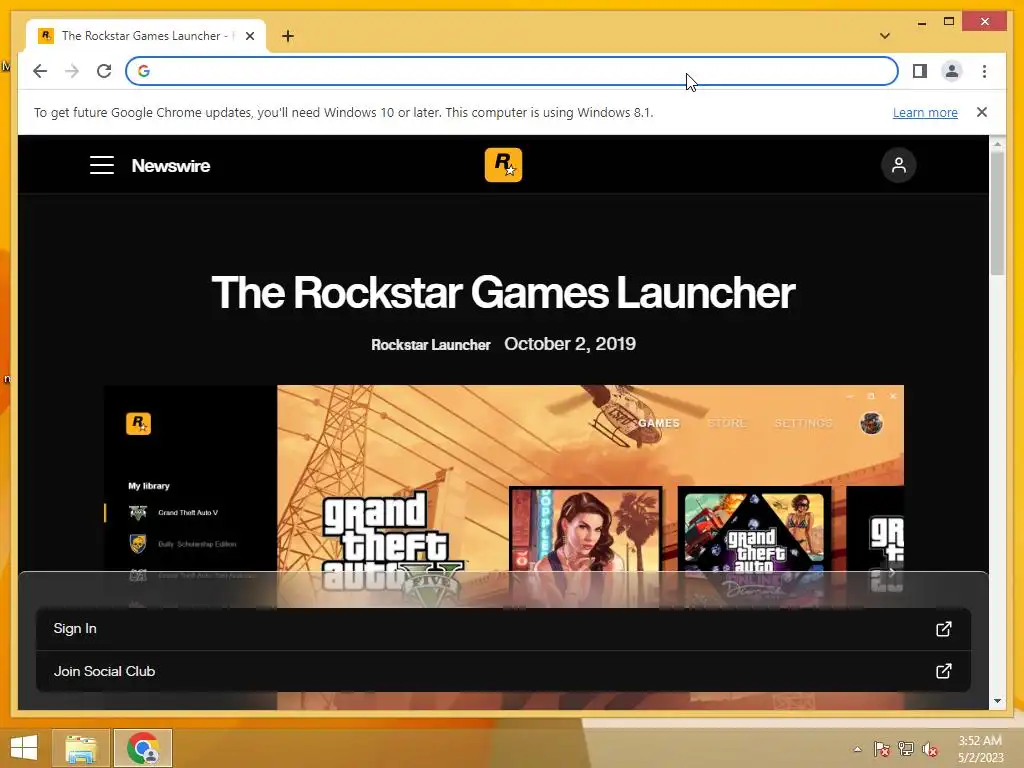Image resolution: width=1024 pixels, height=768 pixels.
Task: Click the Learn more link
Action: pyautogui.click(x=925, y=112)
